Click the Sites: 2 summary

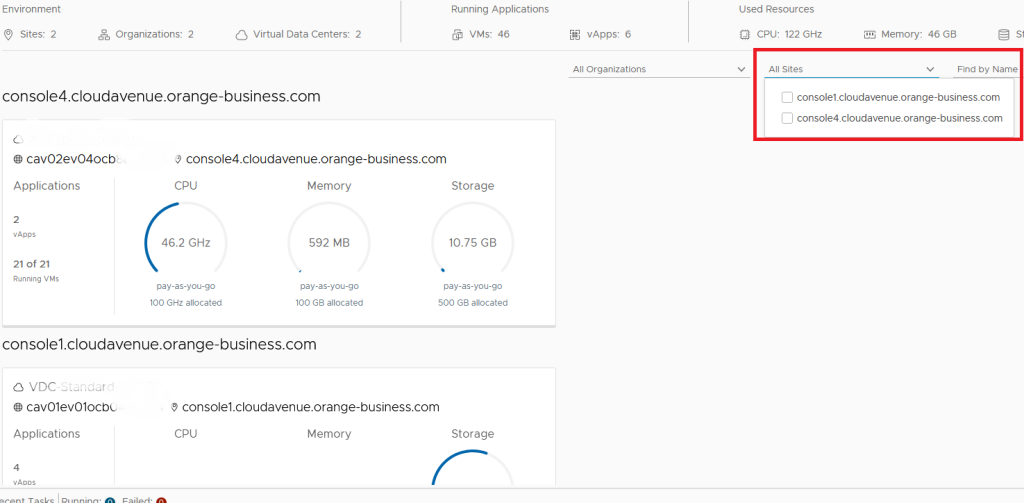[x=30, y=34]
